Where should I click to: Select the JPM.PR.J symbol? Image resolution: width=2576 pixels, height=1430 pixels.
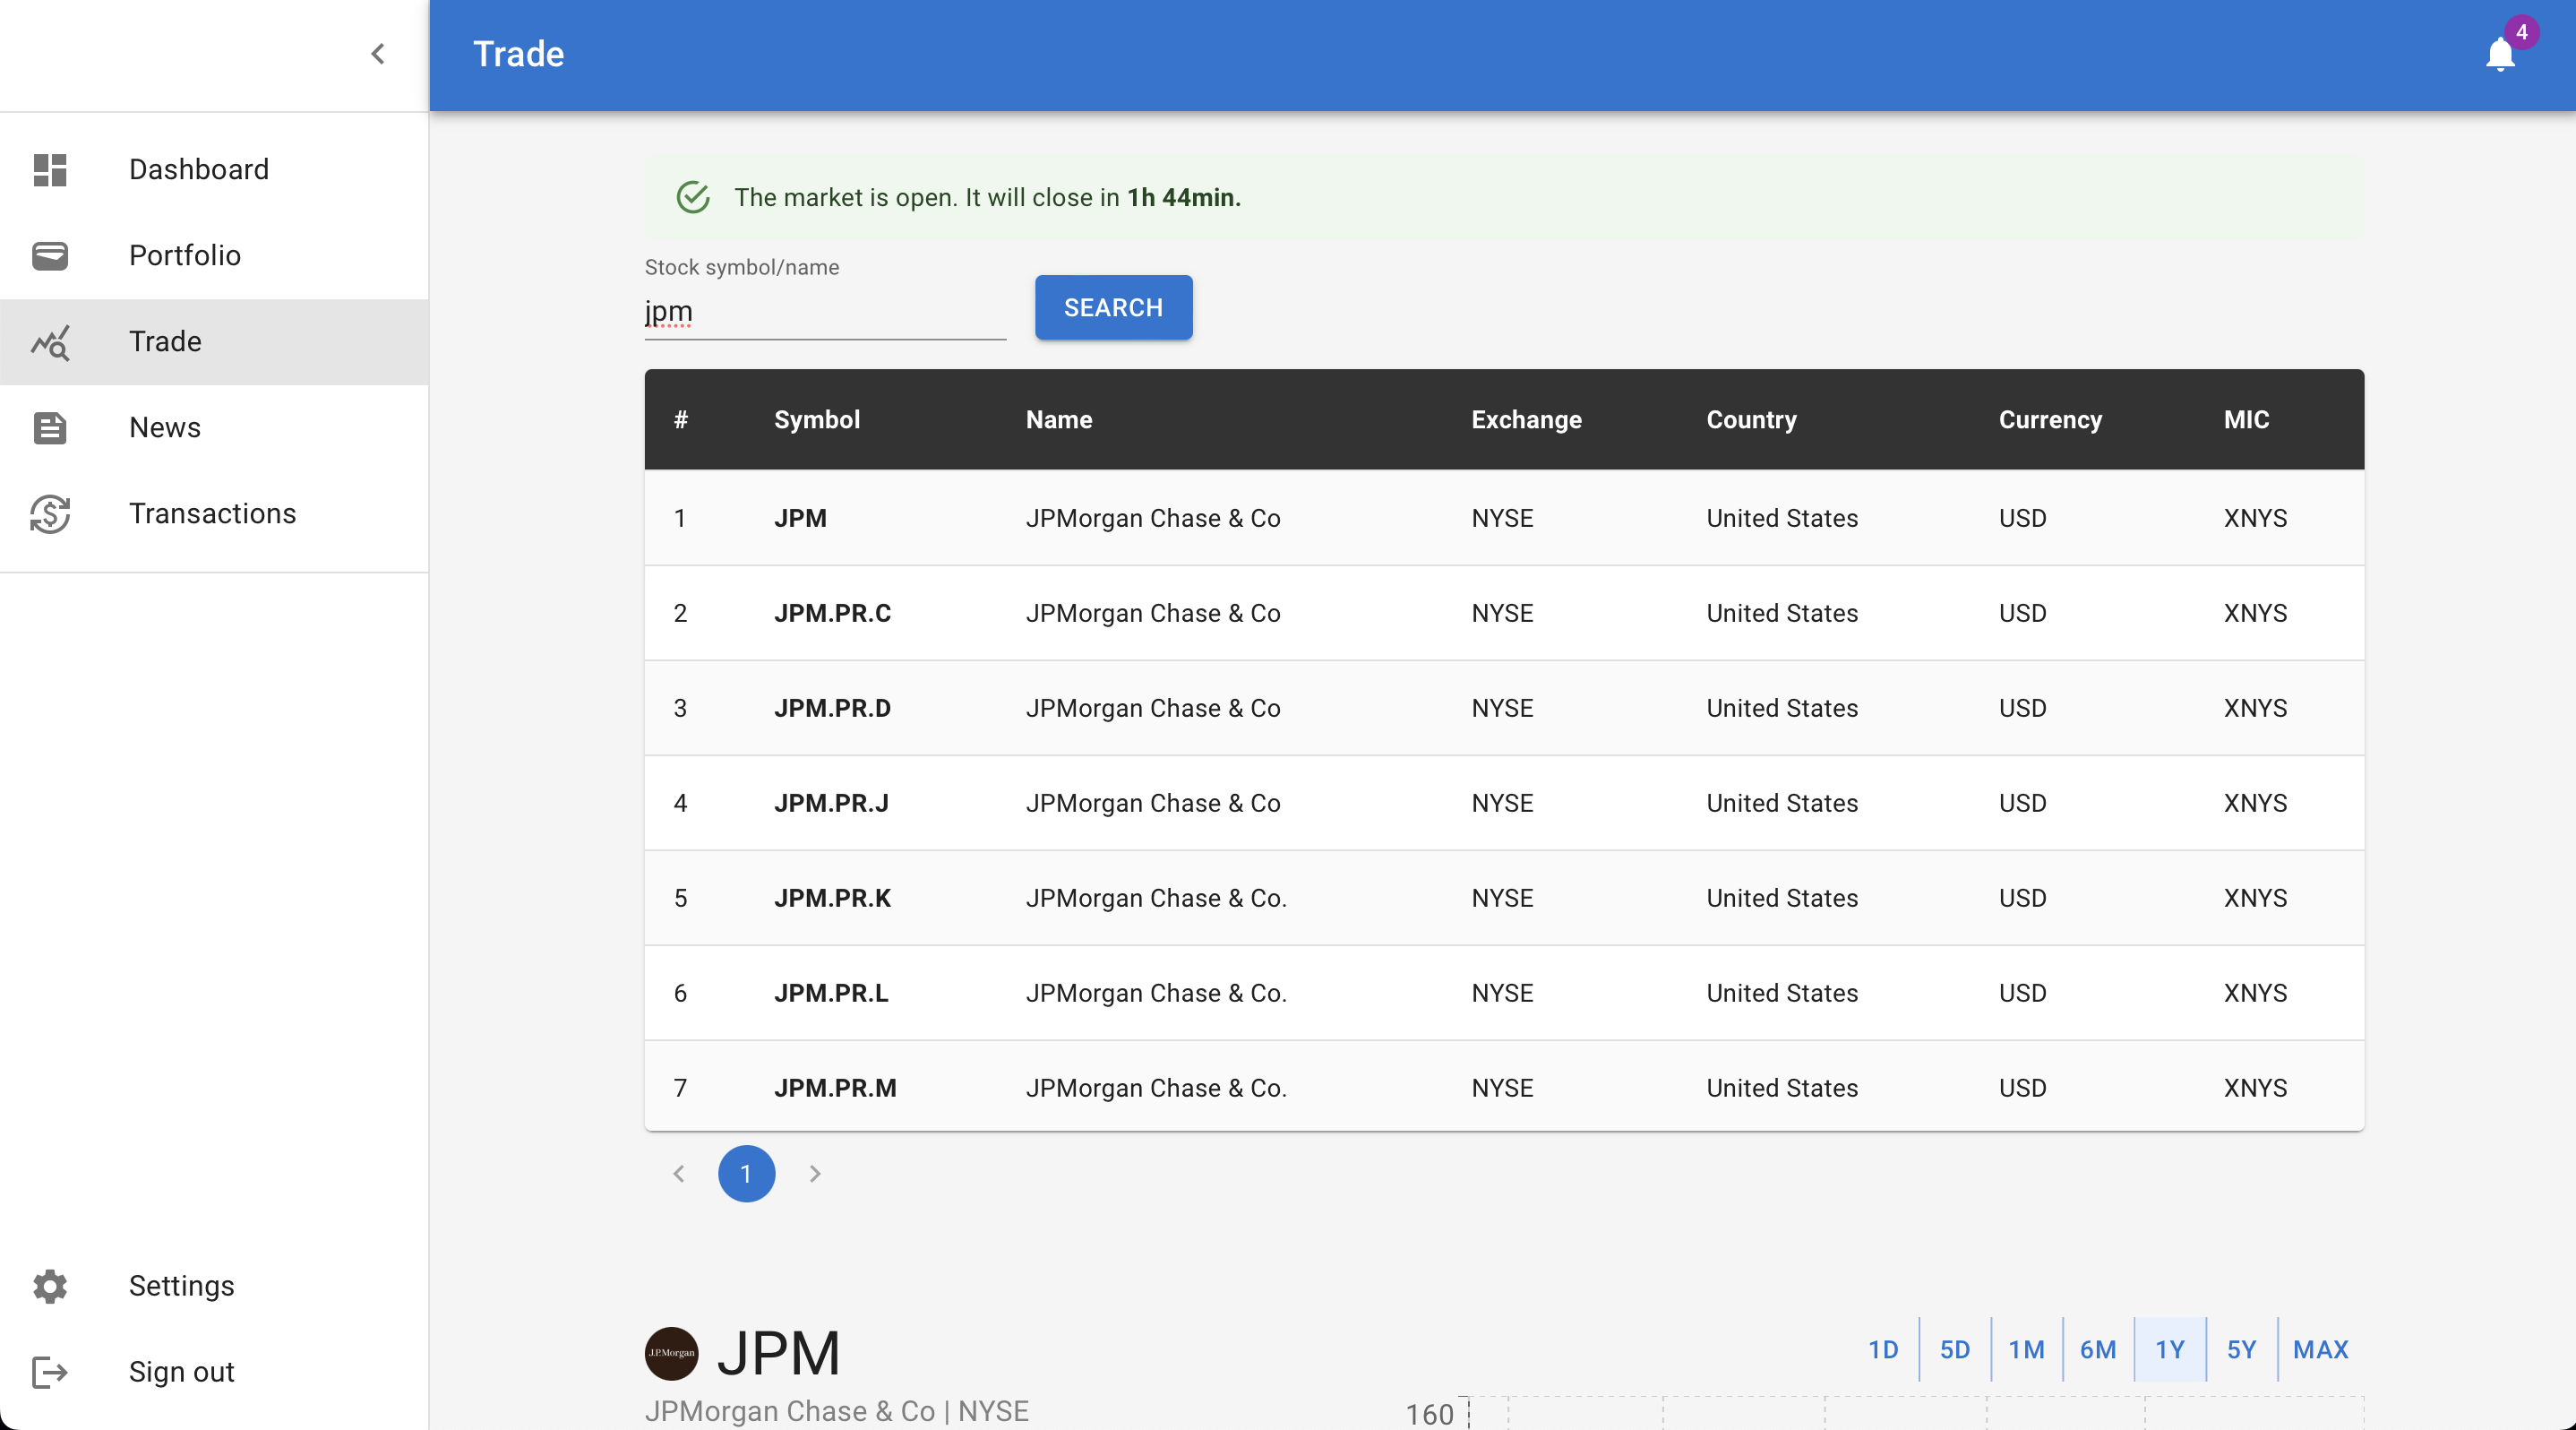click(831, 803)
